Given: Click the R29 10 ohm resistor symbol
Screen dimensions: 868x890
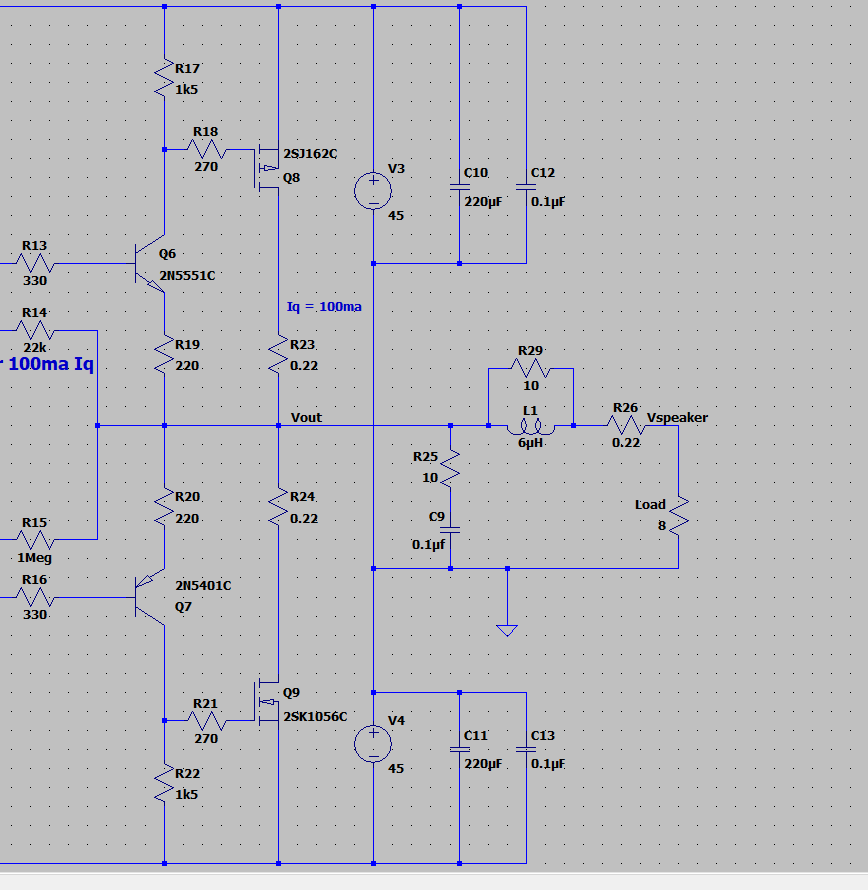Looking at the screenshot, I should tap(531, 368).
